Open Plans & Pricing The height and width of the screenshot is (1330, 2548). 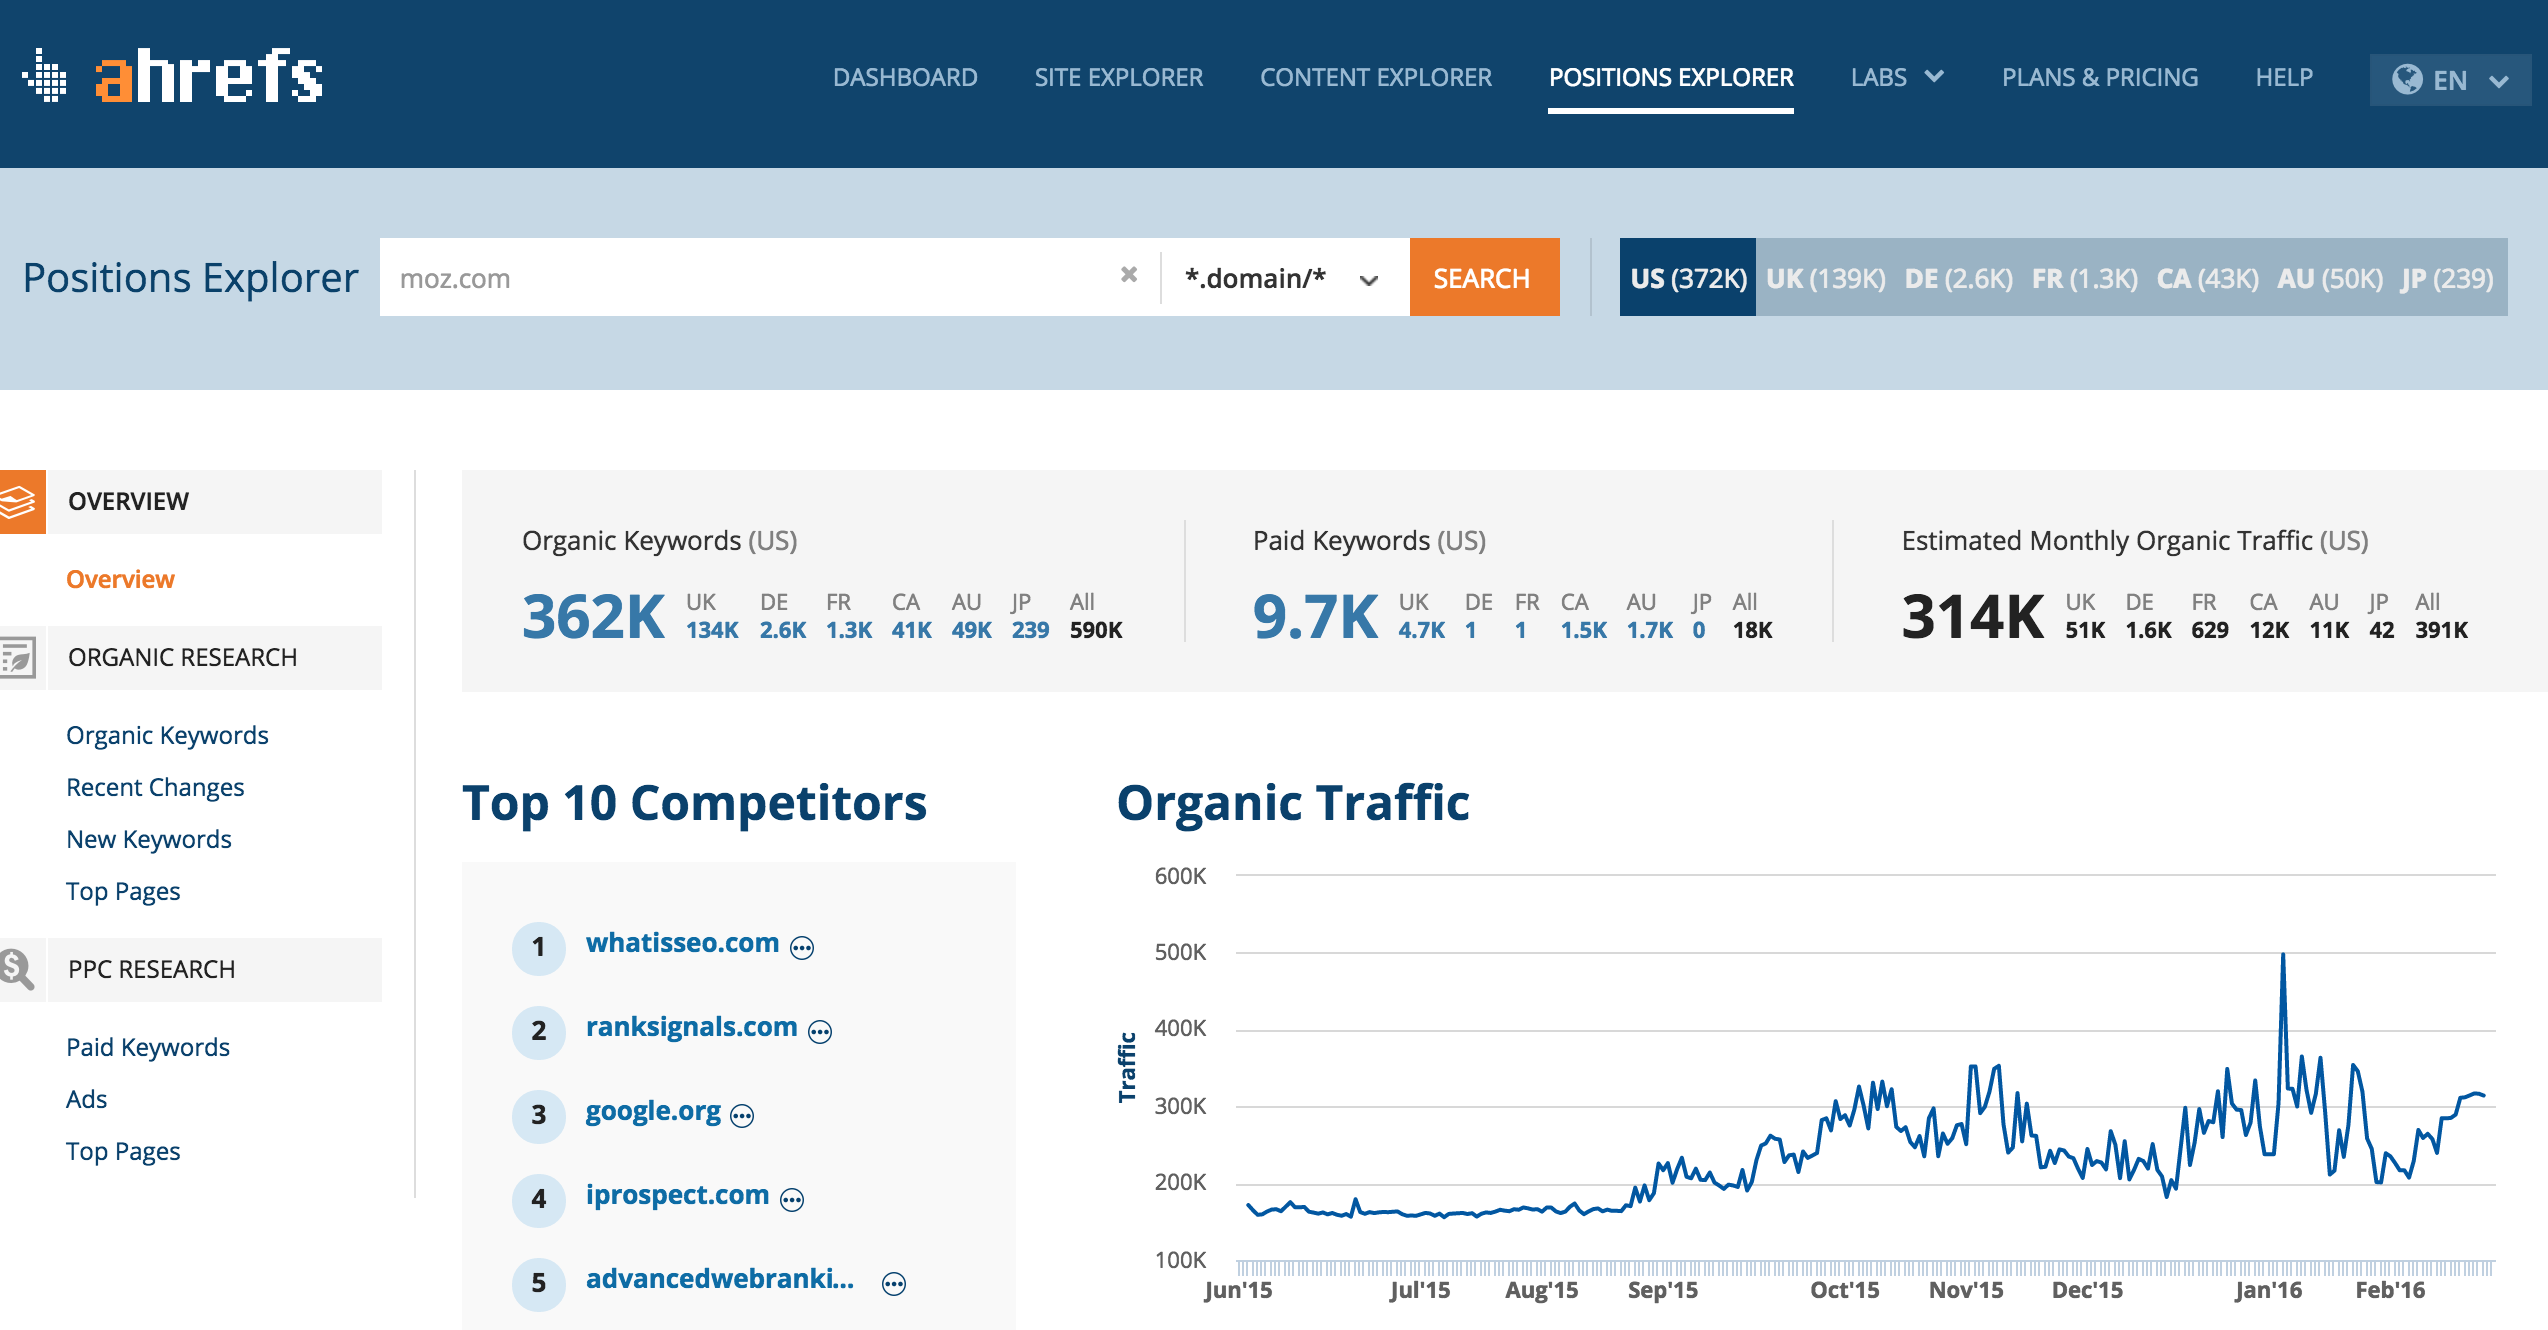tap(2100, 77)
